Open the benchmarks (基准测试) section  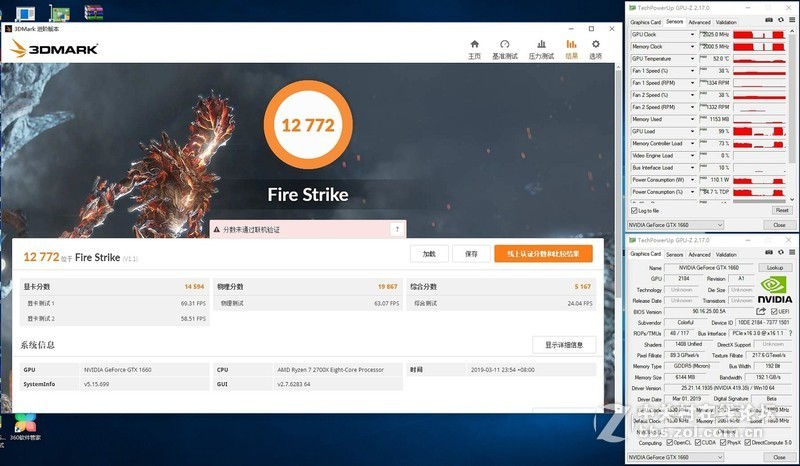(x=505, y=50)
